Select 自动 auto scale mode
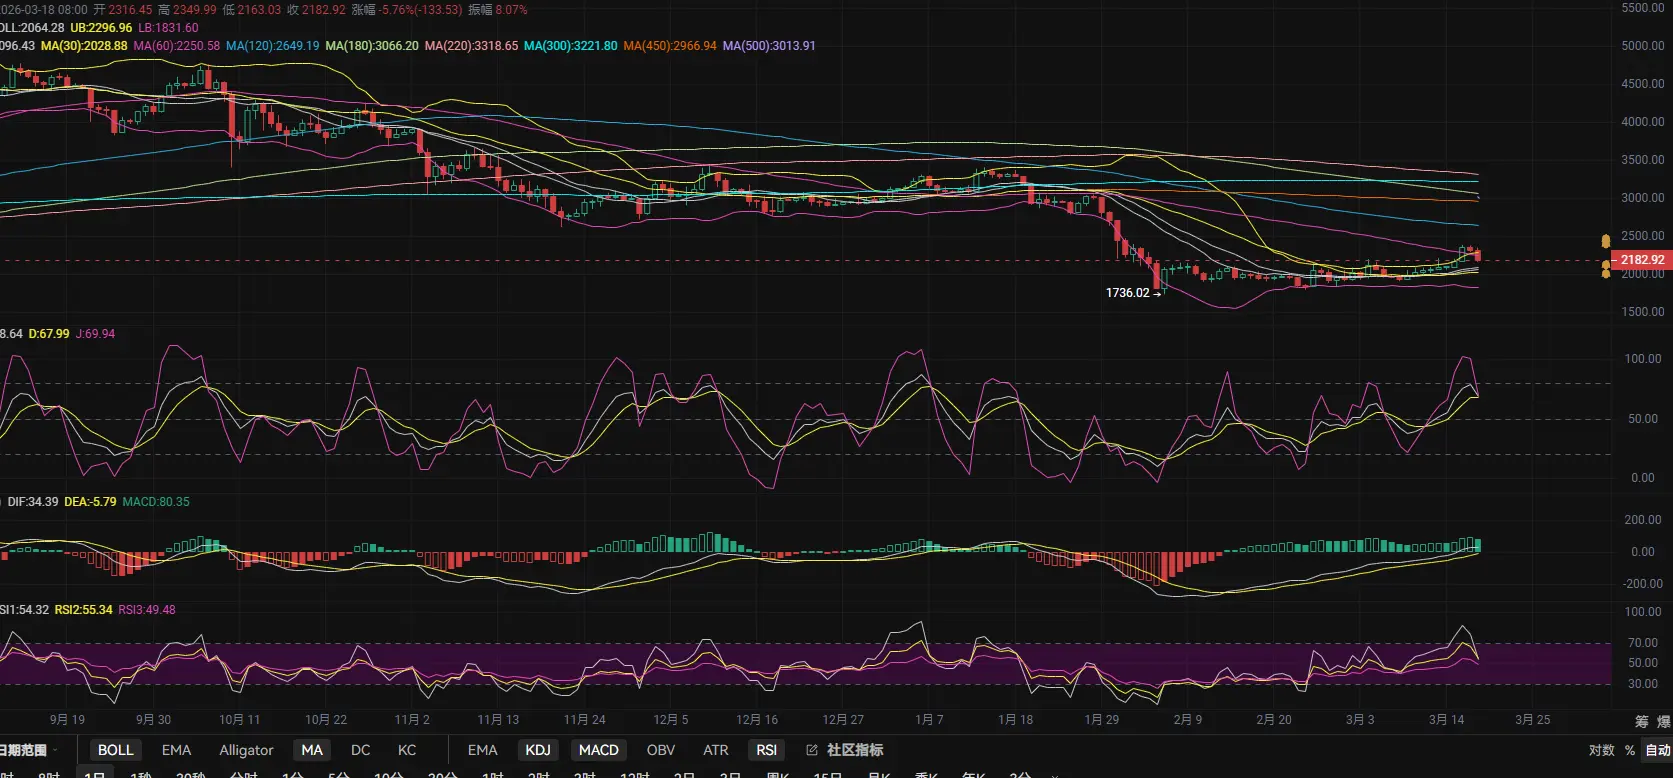This screenshot has width=1673, height=778. pos(1658,750)
